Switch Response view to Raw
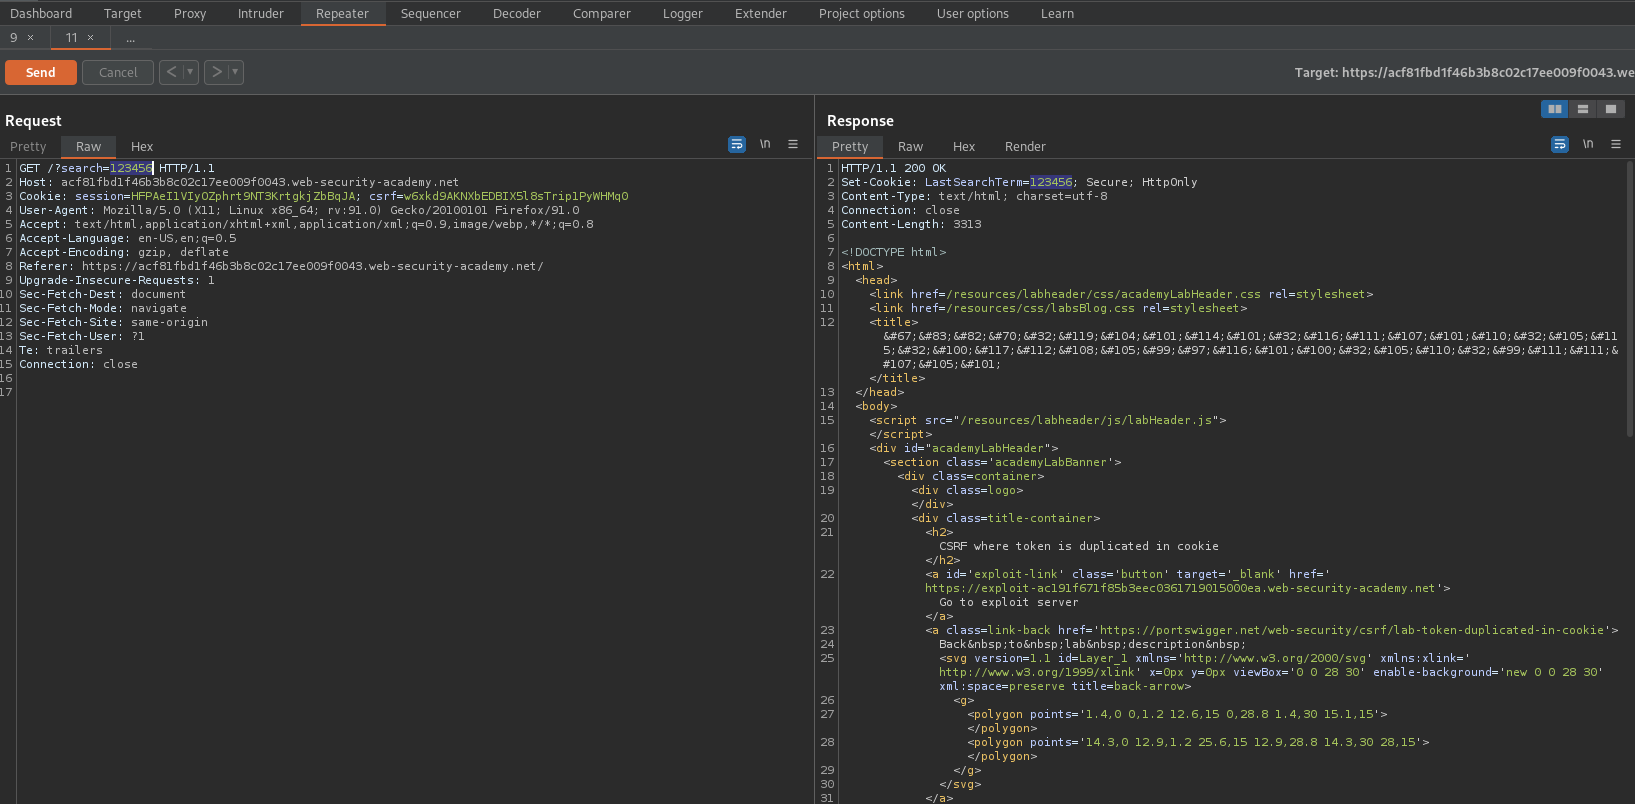Image resolution: width=1635 pixels, height=804 pixels. point(911,146)
